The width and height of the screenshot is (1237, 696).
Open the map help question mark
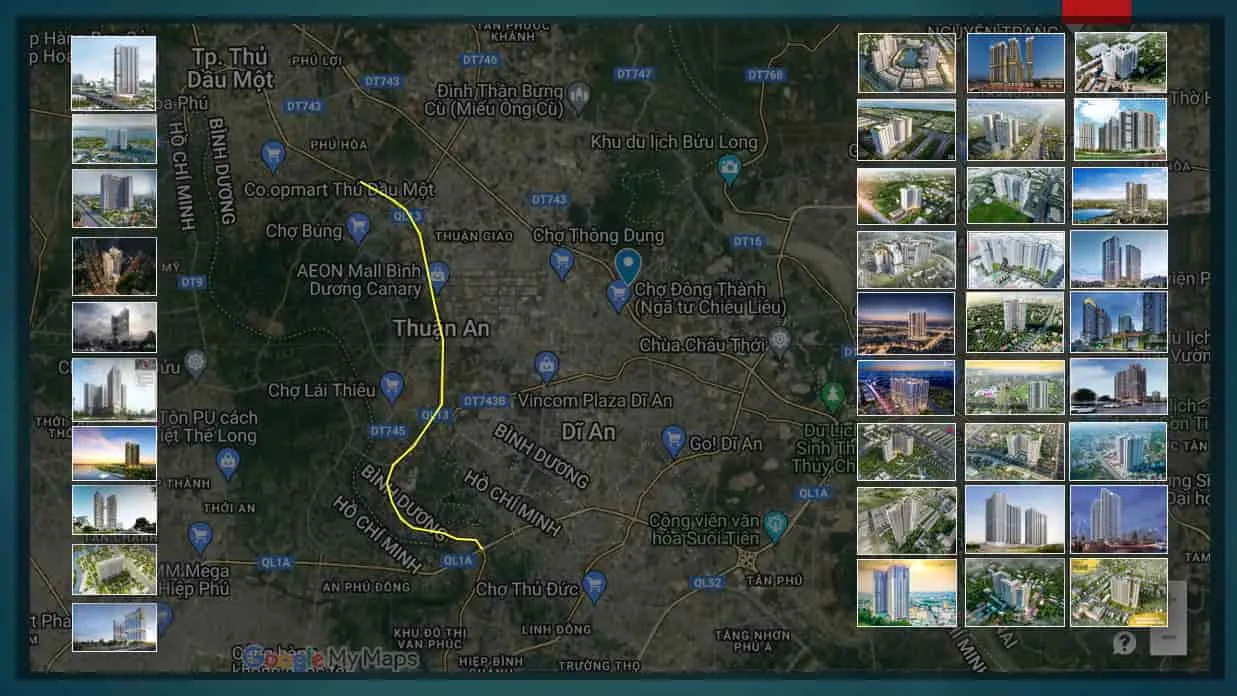[1124, 642]
